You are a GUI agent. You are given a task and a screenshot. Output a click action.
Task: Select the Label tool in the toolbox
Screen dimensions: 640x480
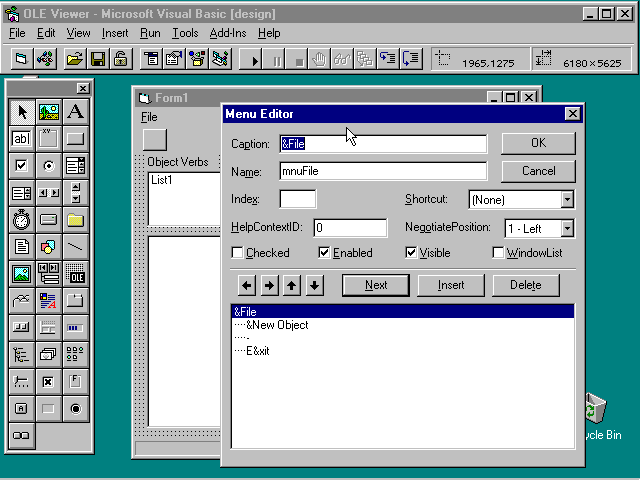coord(75,112)
